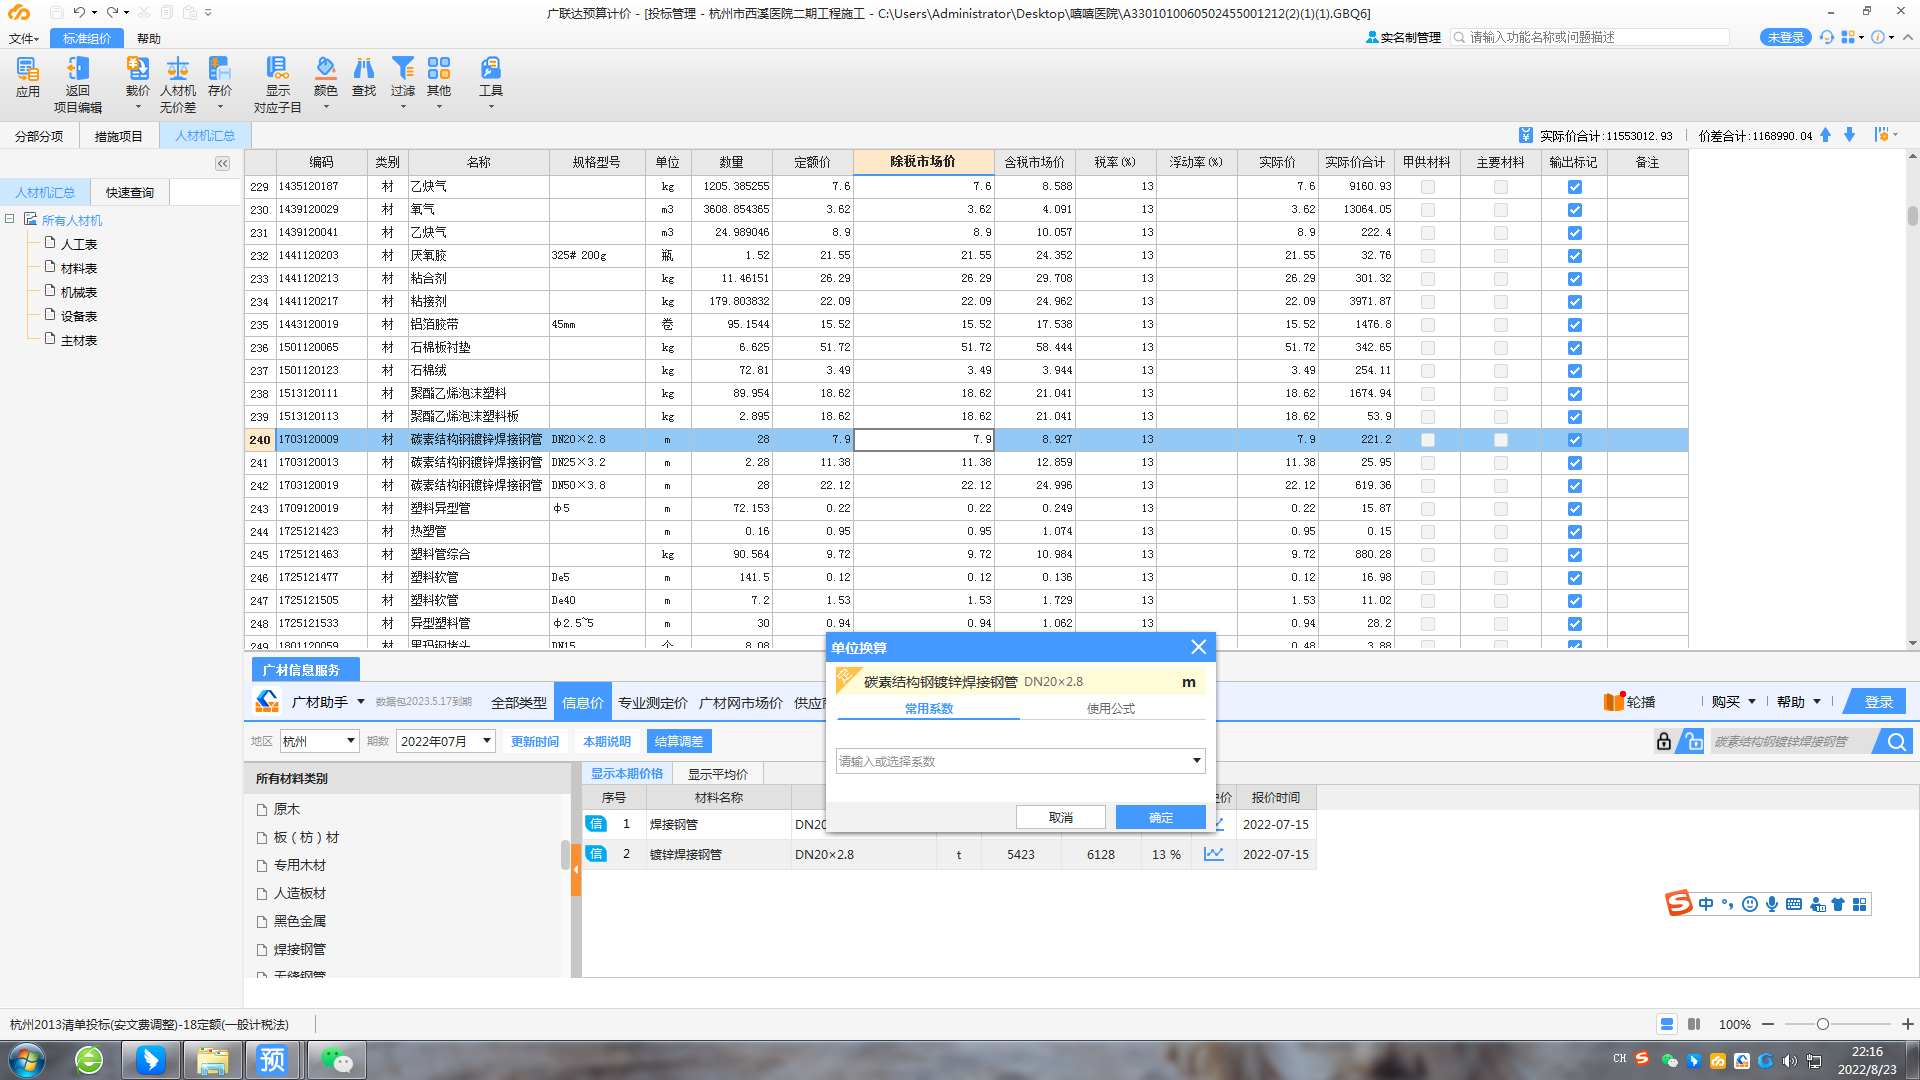Image resolution: width=1920 pixels, height=1080 pixels.
Task: Click the 信 badge on 焊接钢管 row
Action: pyautogui.click(x=596, y=824)
